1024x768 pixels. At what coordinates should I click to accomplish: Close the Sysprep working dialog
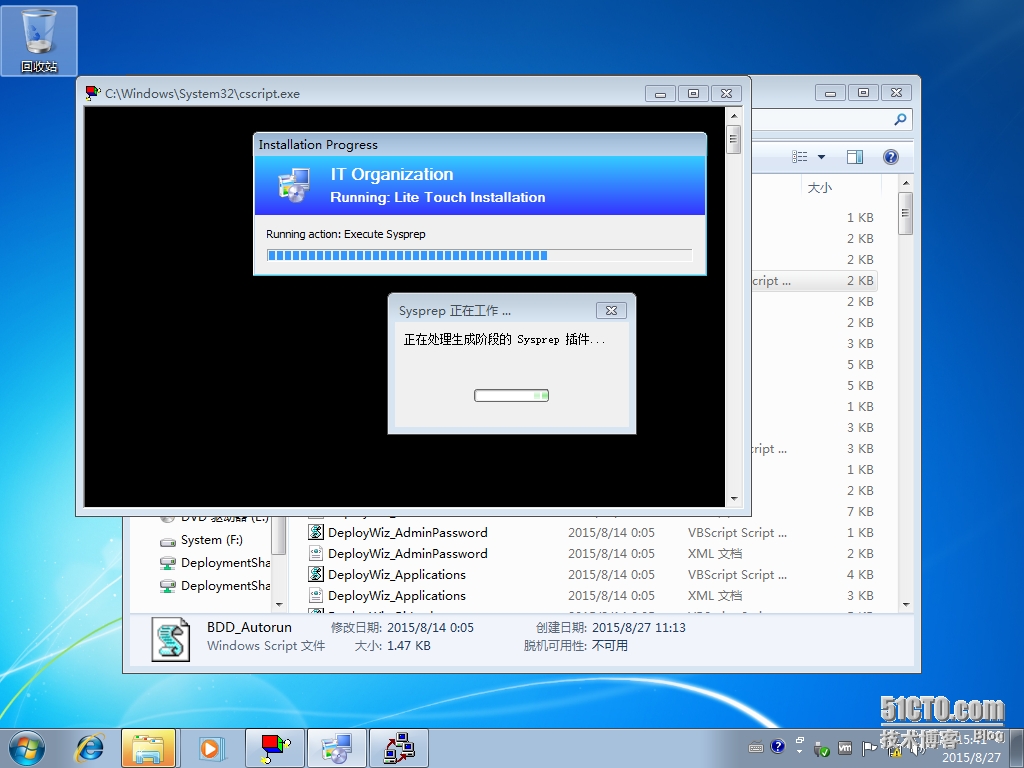coord(611,310)
